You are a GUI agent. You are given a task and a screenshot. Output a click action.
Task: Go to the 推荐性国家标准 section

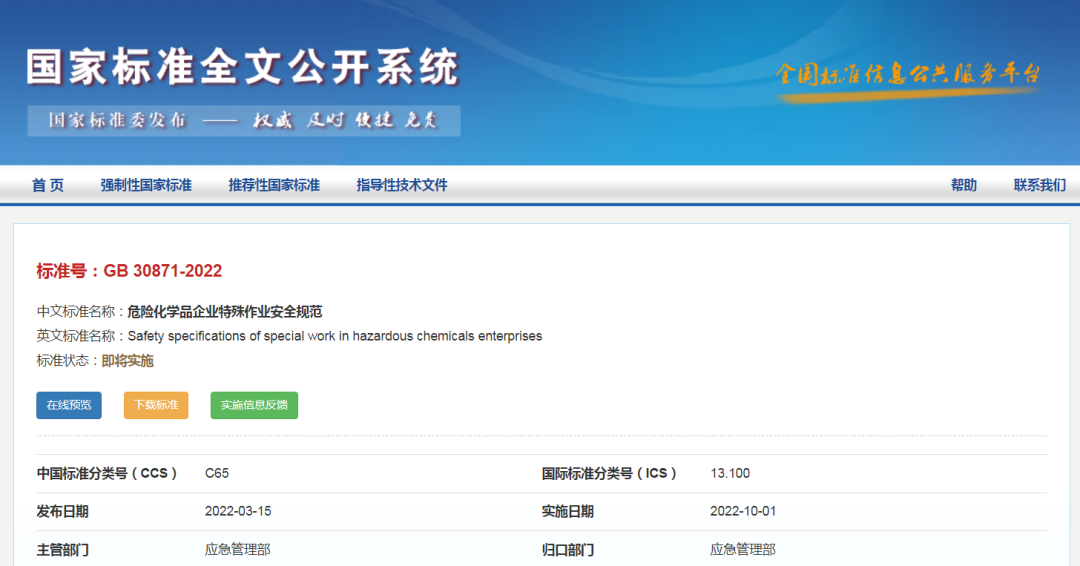[274, 185]
